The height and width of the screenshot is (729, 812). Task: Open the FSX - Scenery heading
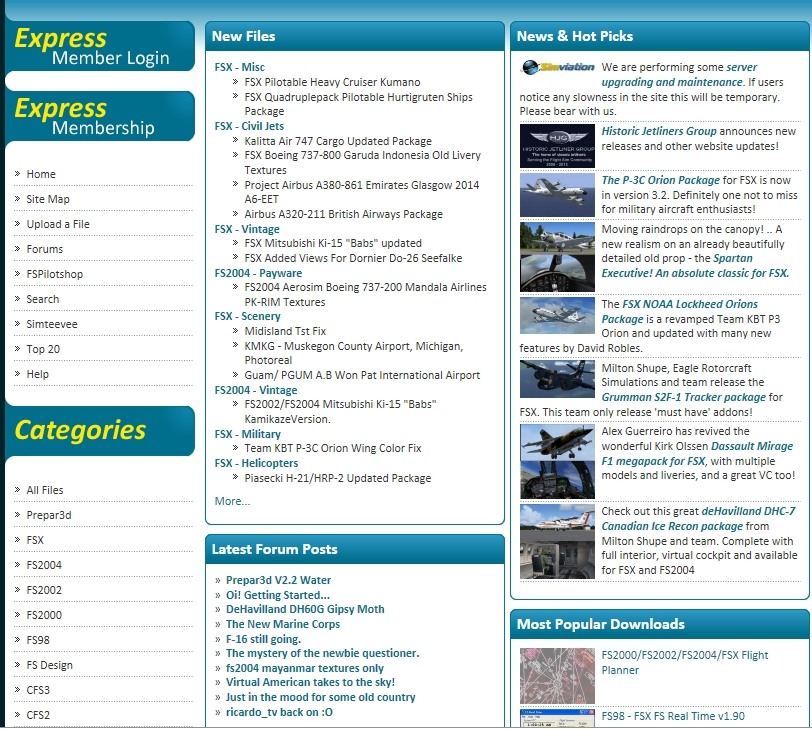click(x=248, y=316)
